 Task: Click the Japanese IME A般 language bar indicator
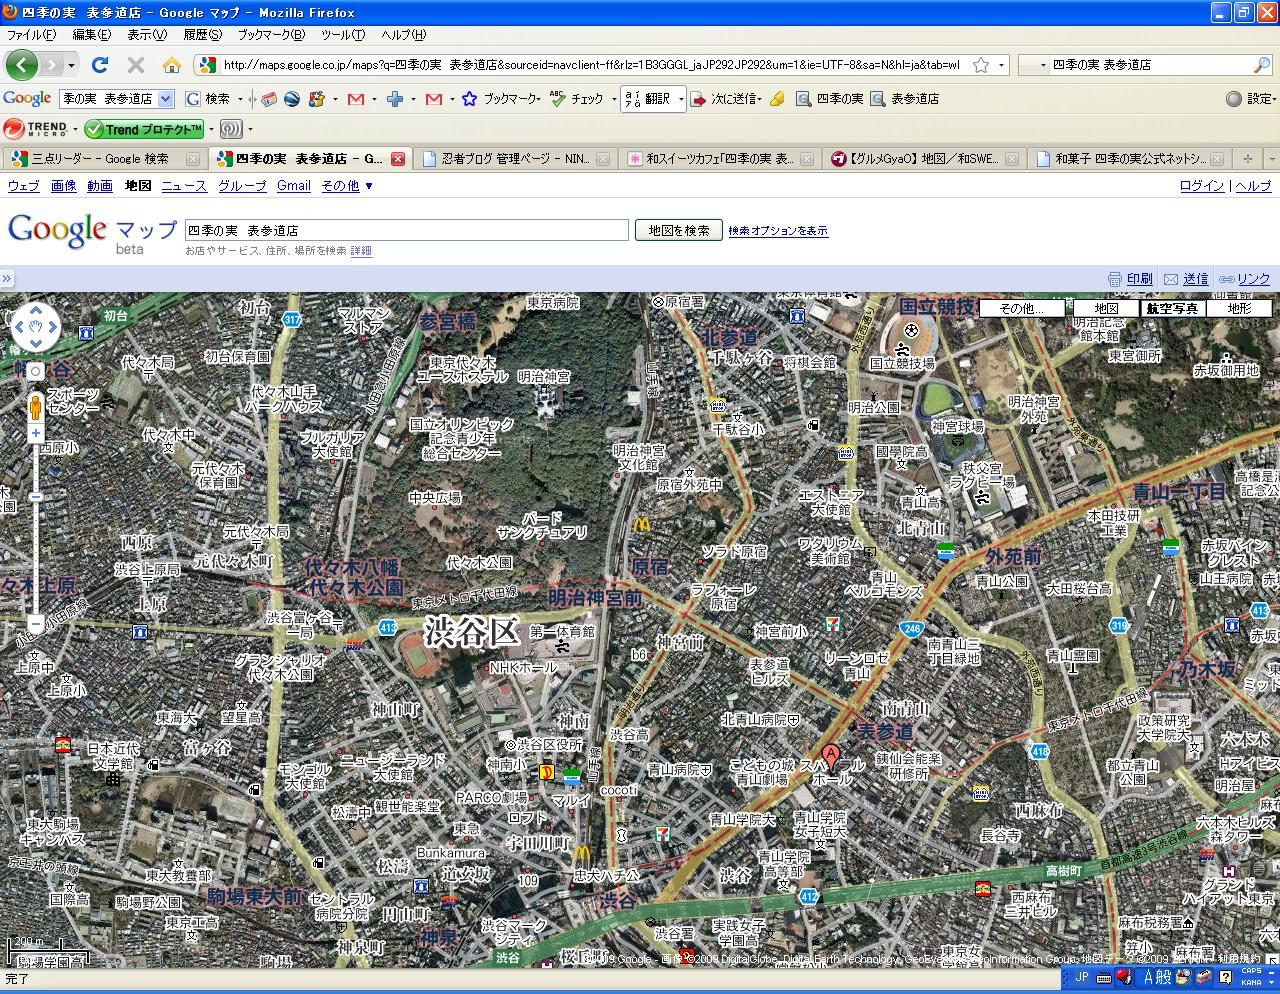click(x=1156, y=977)
